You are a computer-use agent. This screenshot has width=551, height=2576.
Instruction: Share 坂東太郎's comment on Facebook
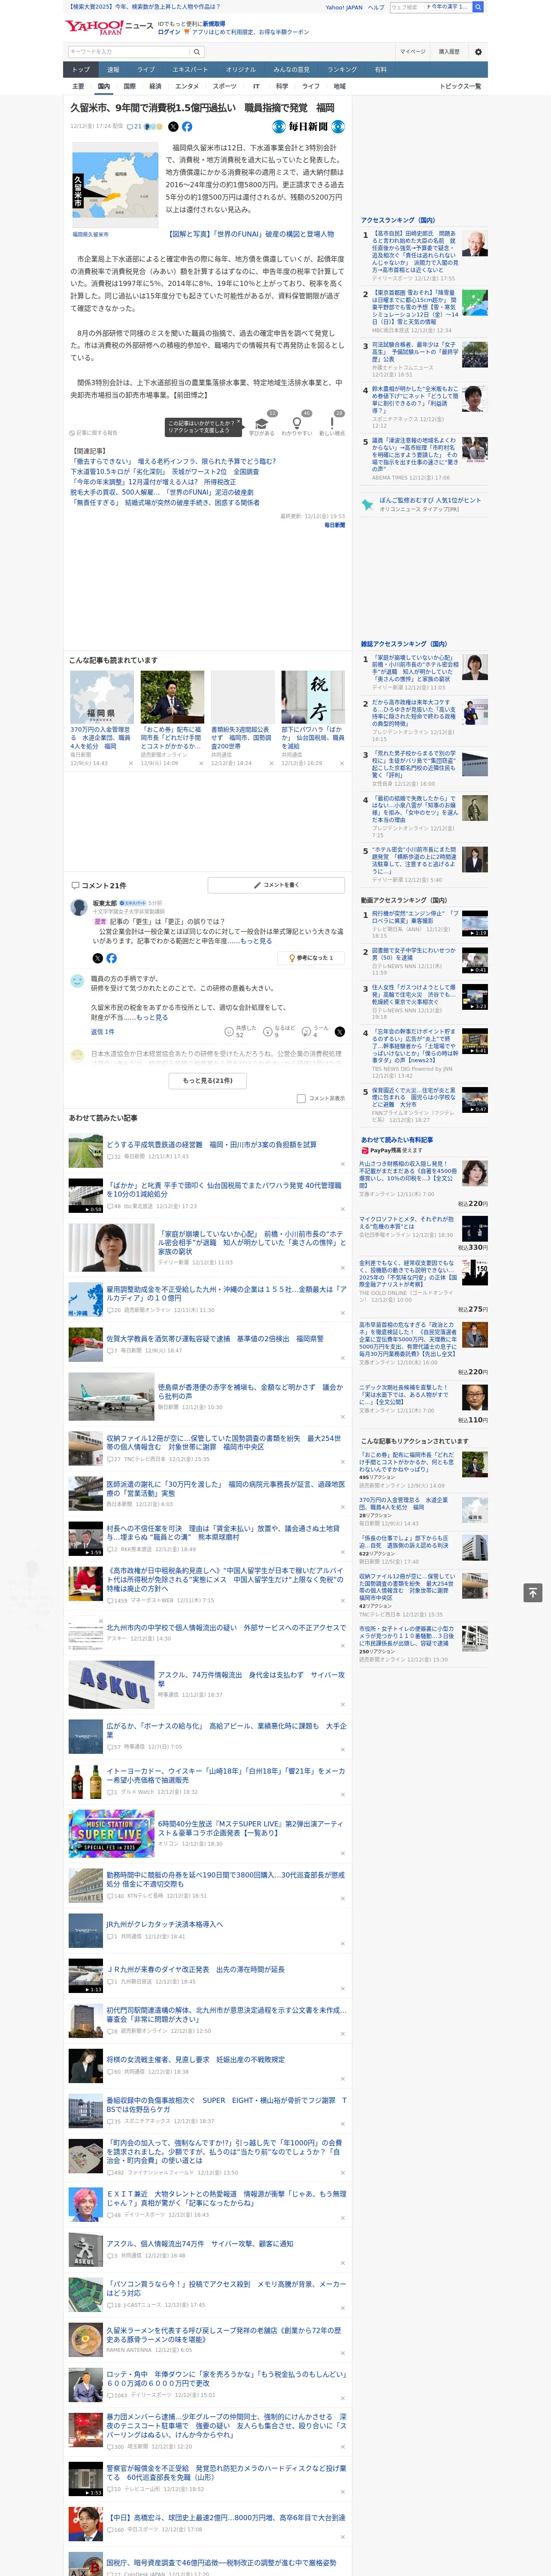[x=111, y=958]
